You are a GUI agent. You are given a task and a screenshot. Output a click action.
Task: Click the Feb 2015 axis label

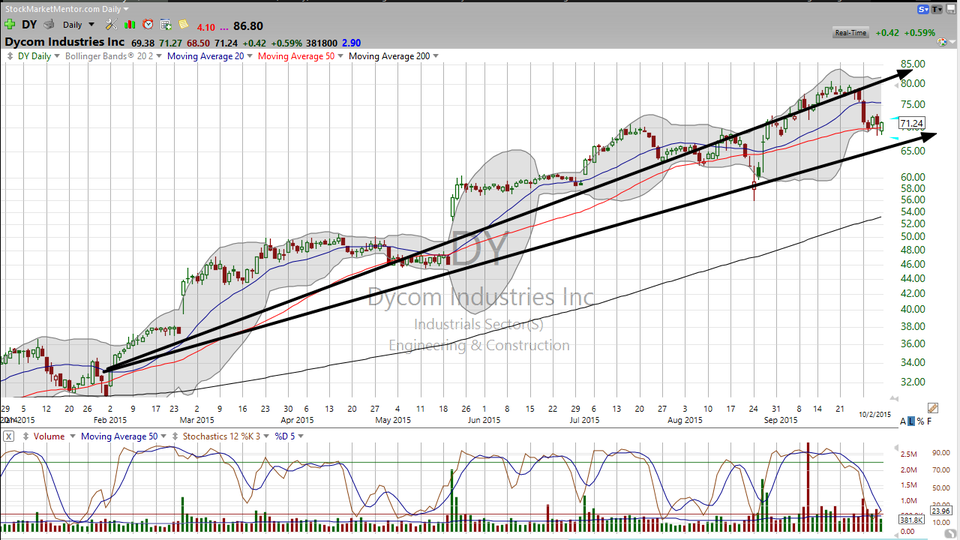110,420
